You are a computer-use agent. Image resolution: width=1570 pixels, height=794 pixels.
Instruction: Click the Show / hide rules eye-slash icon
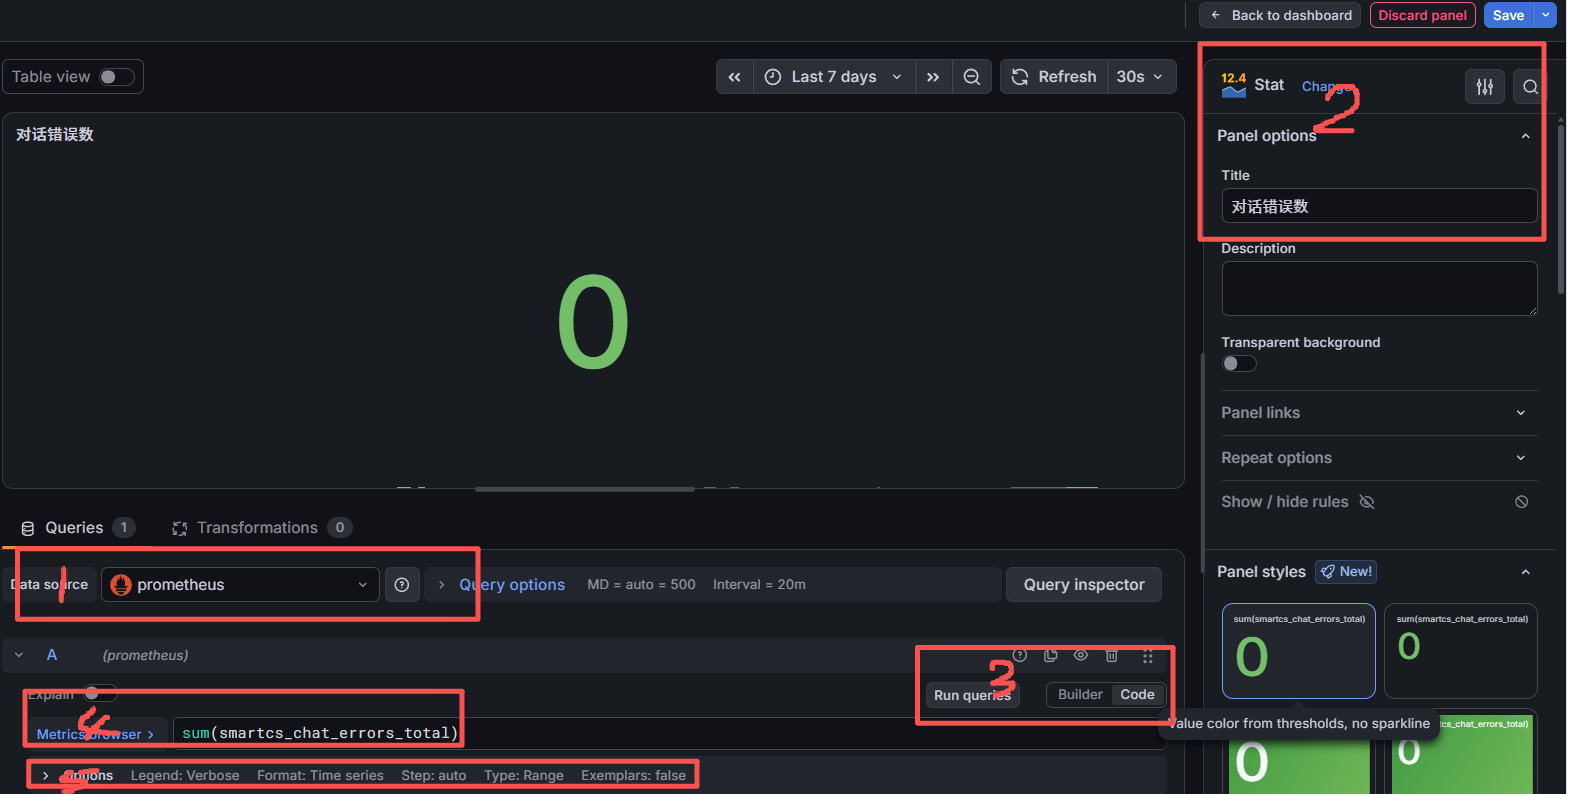tap(1367, 502)
